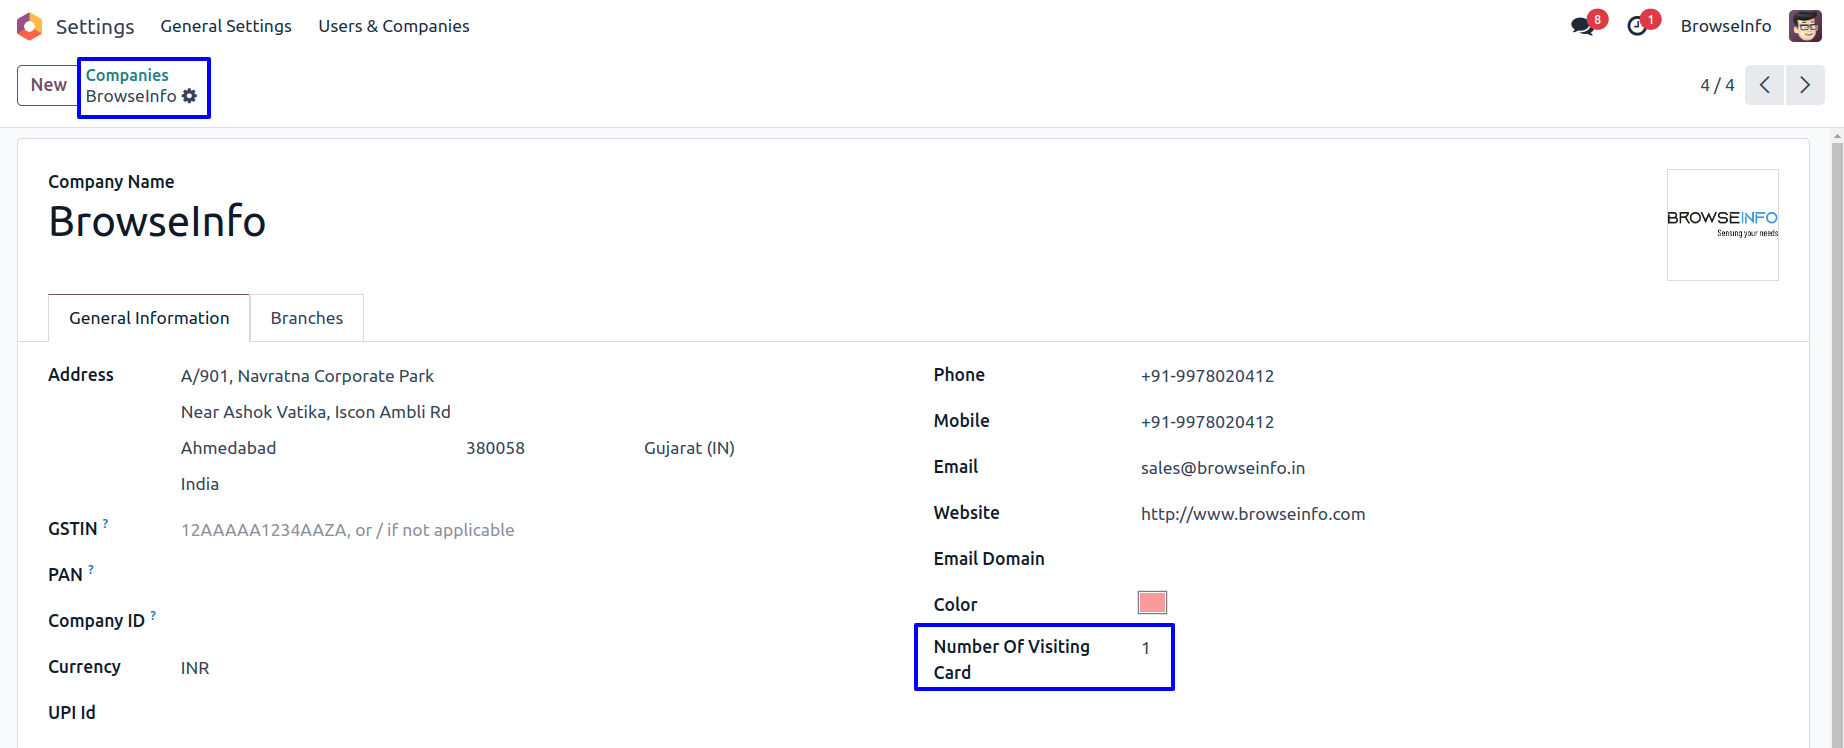Click the Phone field value

point(1207,376)
